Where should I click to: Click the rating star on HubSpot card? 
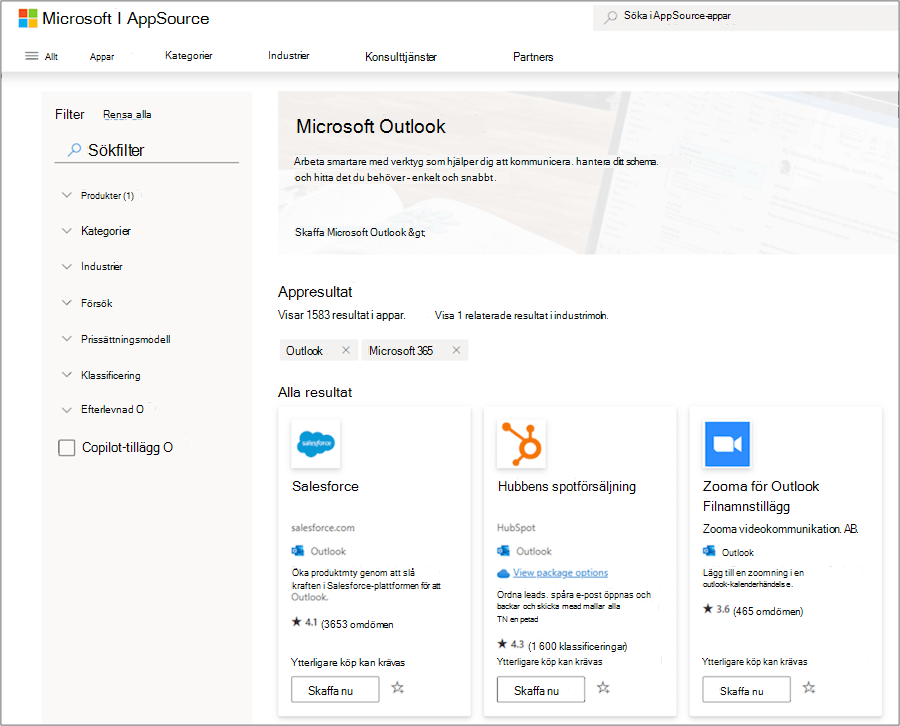(x=502, y=644)
